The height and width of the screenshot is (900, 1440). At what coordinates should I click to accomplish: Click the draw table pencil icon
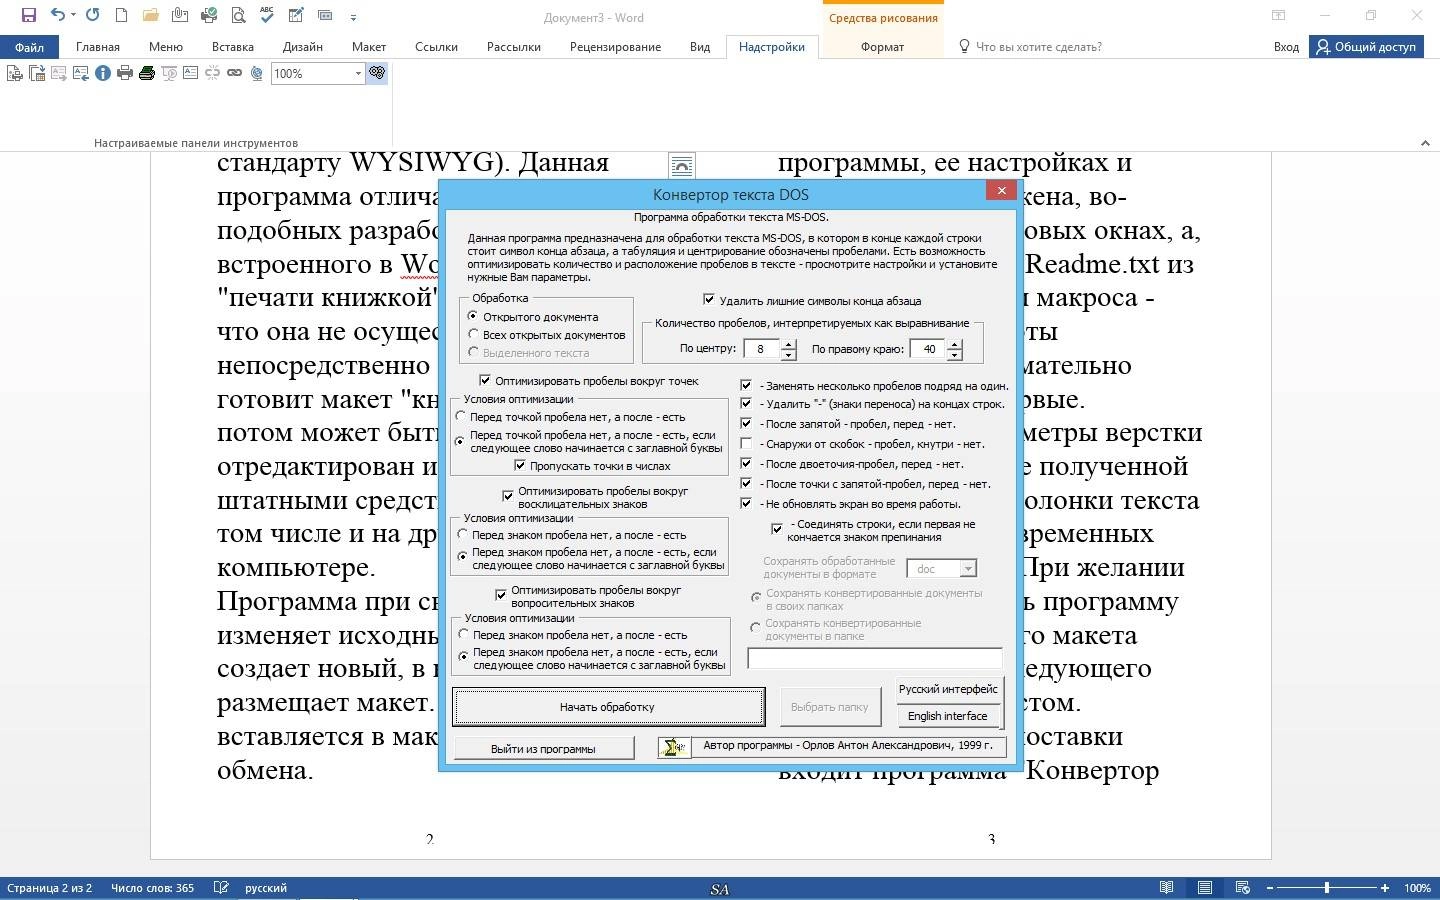(x=296, y=15)
